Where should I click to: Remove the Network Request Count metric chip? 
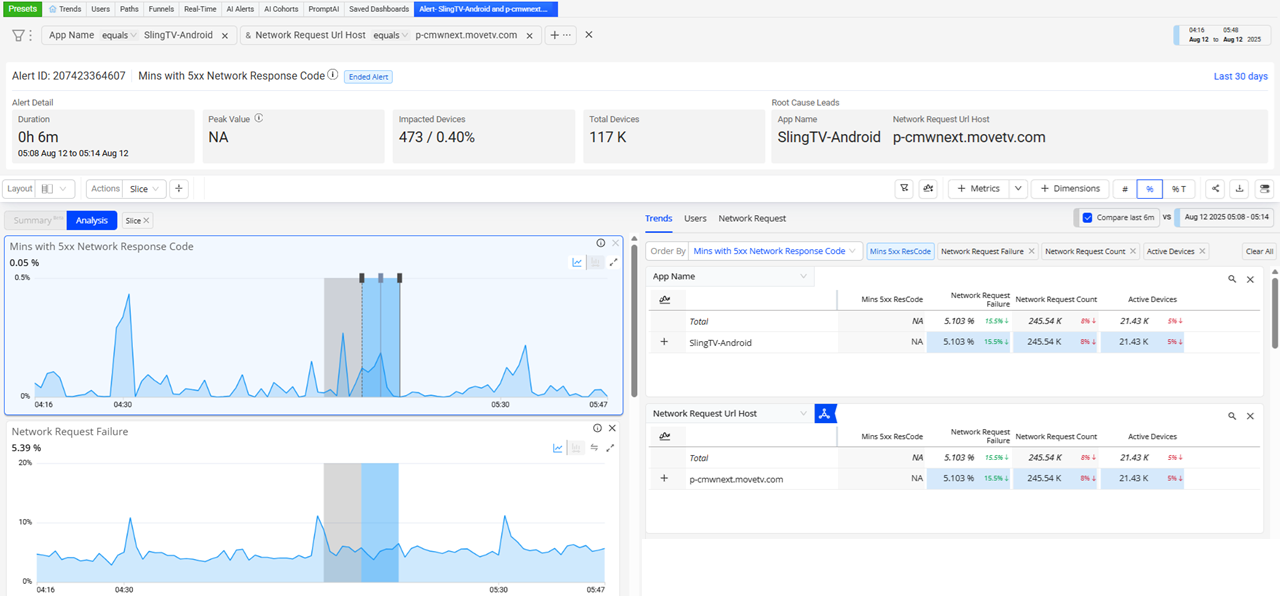pos(1134,252)
